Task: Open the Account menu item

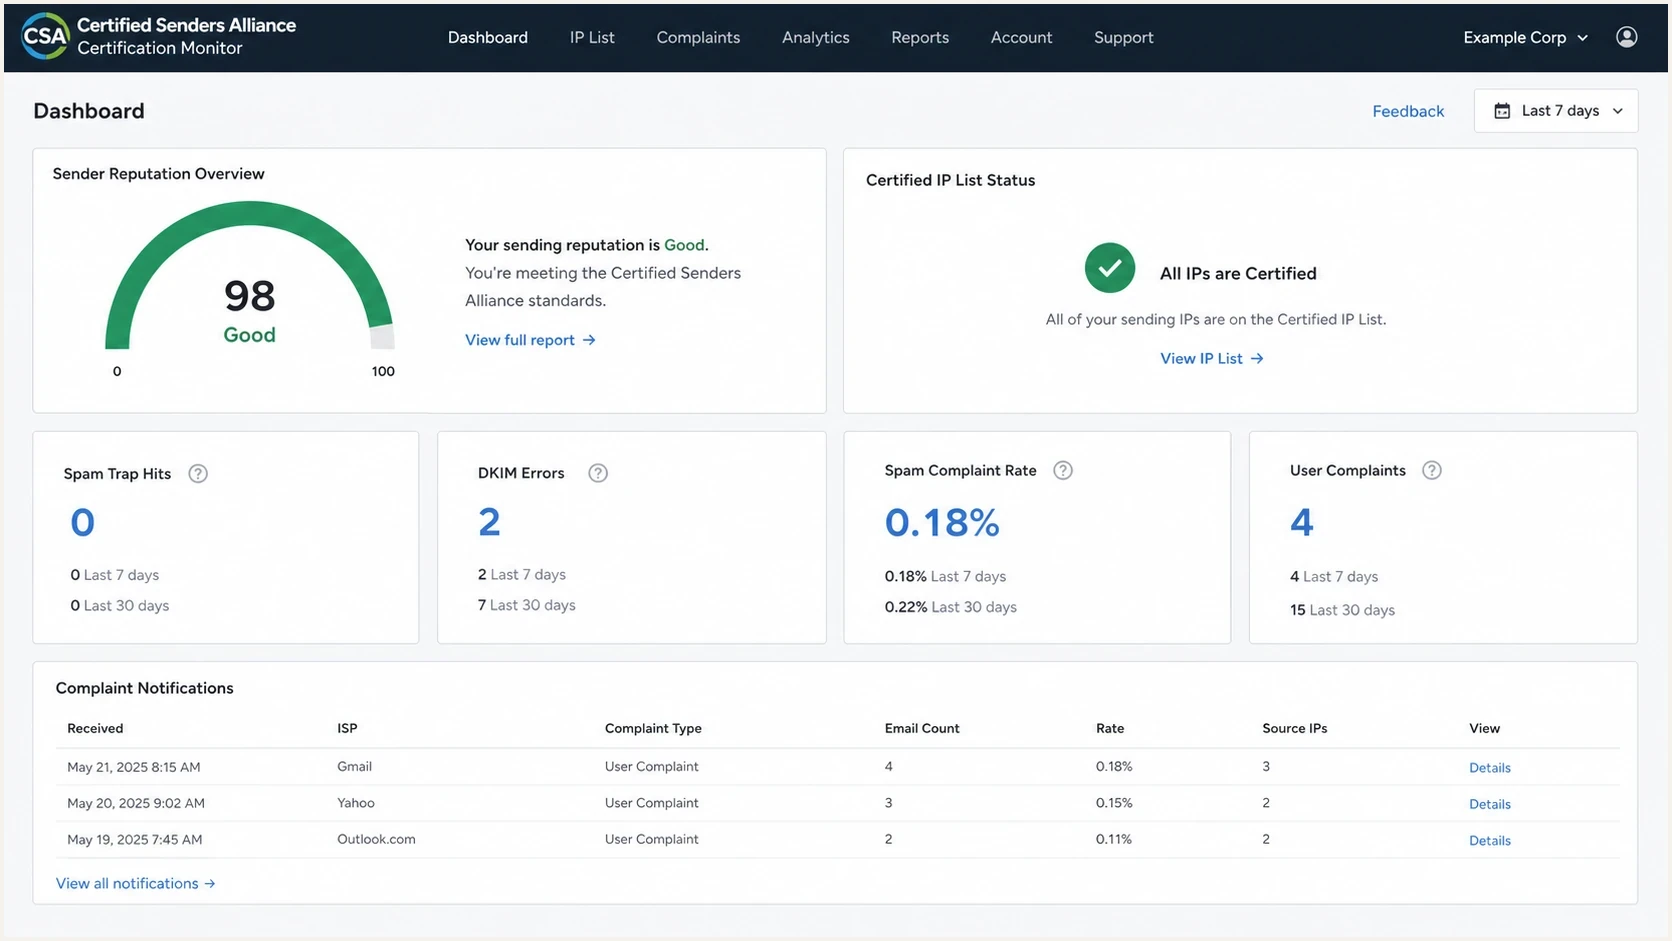Action: pyautogui.click(x=1021, y=37)
